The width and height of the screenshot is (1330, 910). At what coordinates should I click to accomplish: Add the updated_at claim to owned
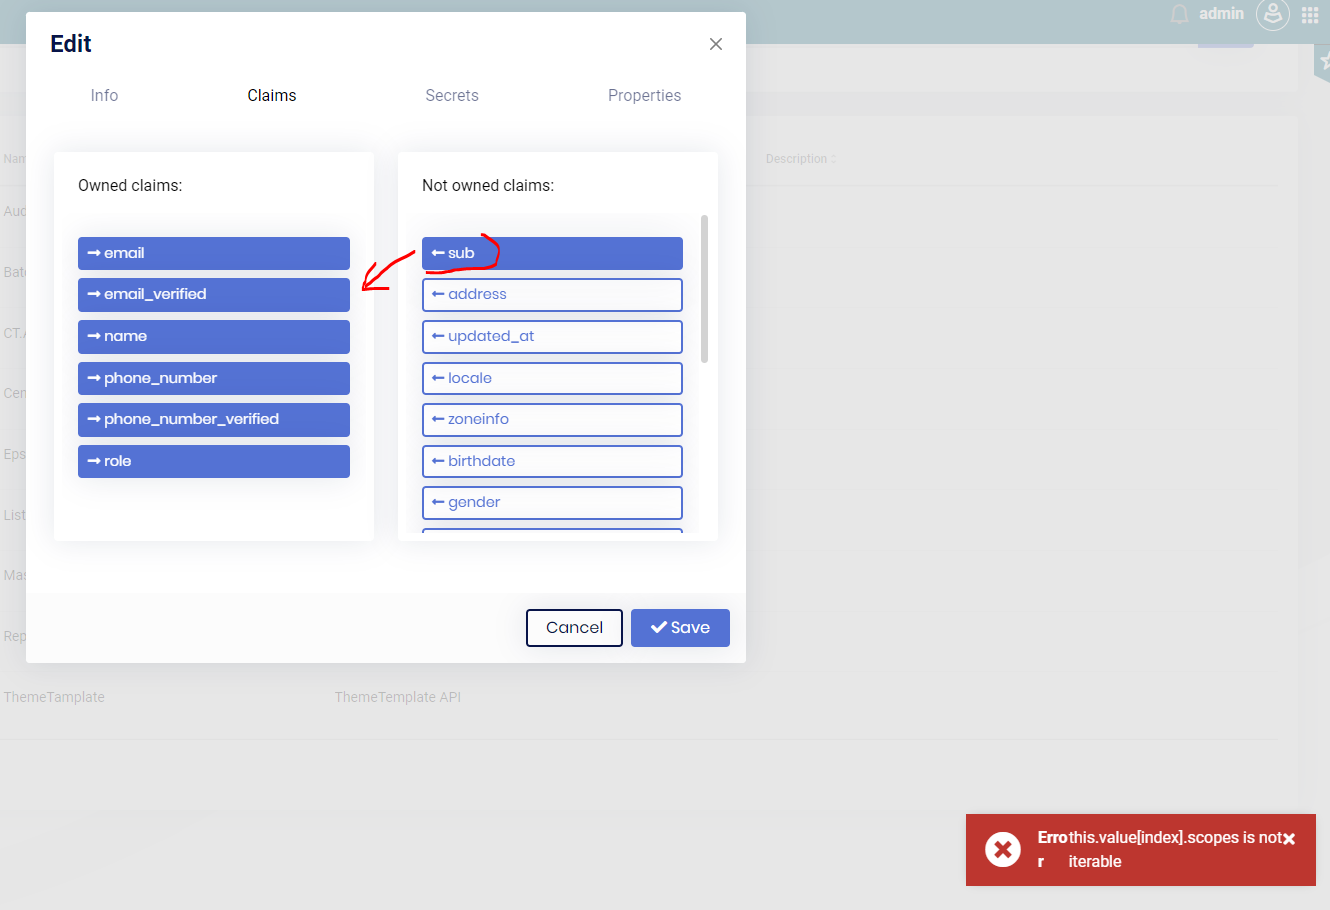(552, 337)
